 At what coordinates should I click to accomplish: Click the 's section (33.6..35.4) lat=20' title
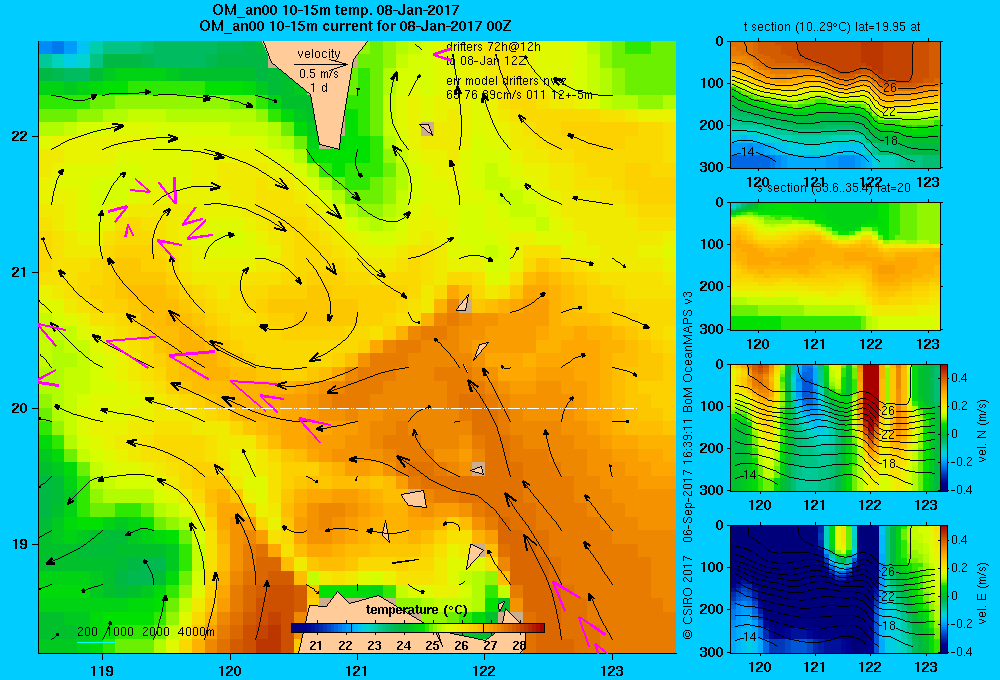(834, 188)
